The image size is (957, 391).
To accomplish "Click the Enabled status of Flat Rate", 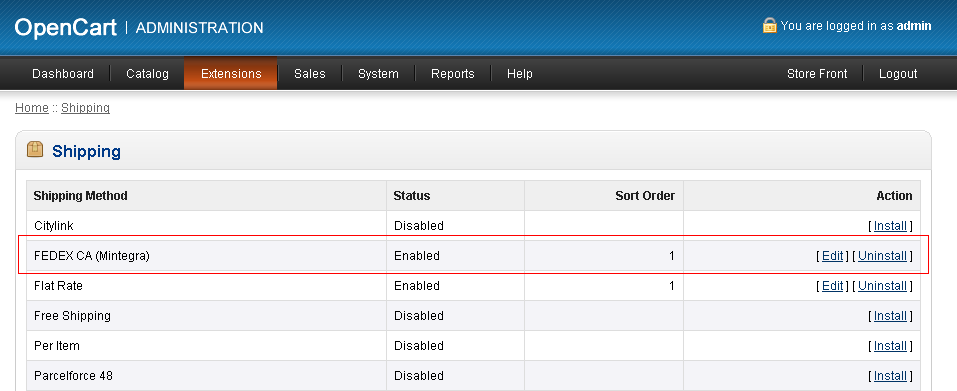I will click(x=417, y=285).
